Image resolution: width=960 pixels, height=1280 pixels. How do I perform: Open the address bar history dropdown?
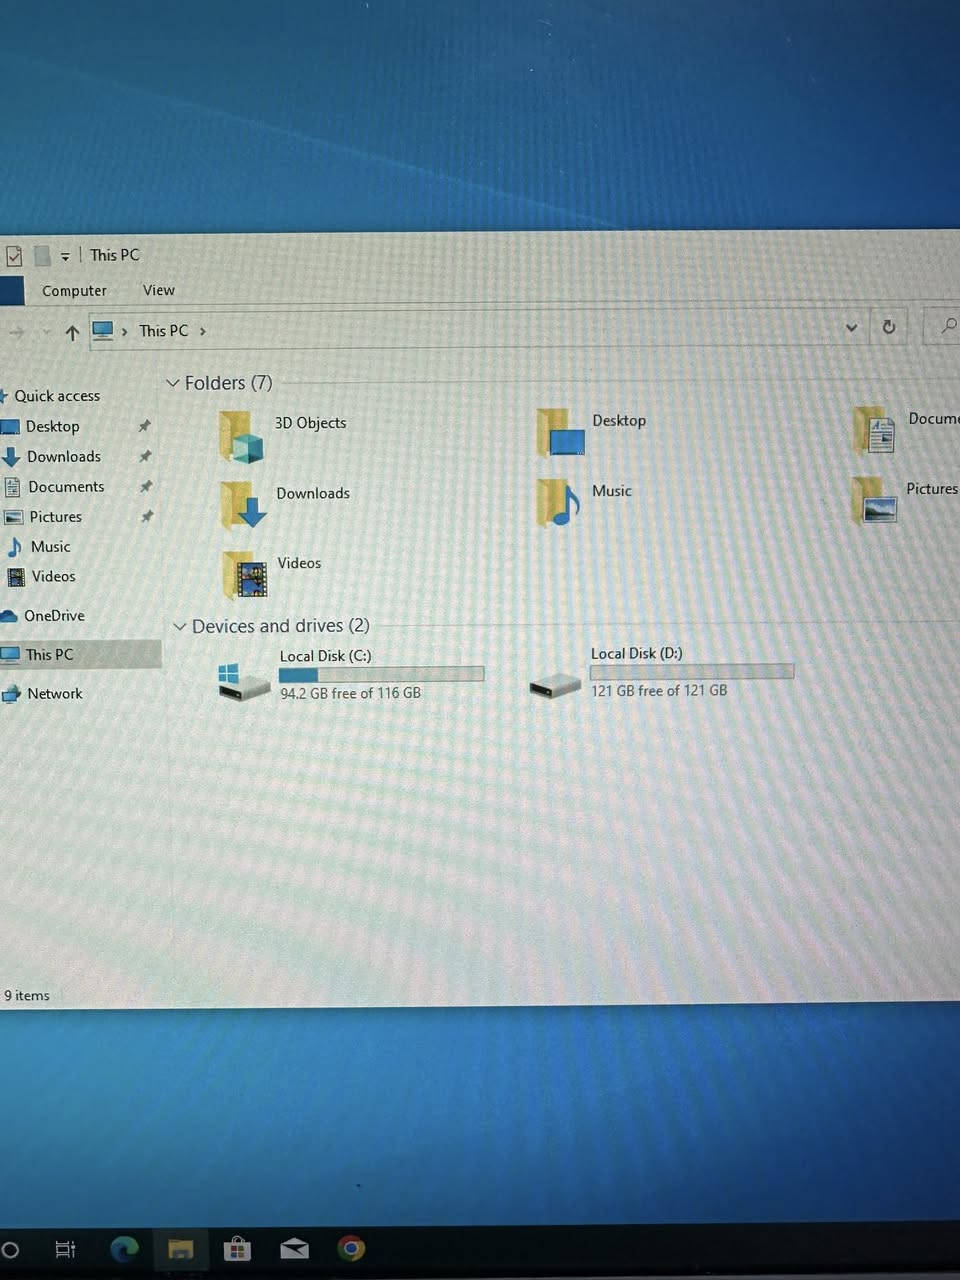(851, 327)
